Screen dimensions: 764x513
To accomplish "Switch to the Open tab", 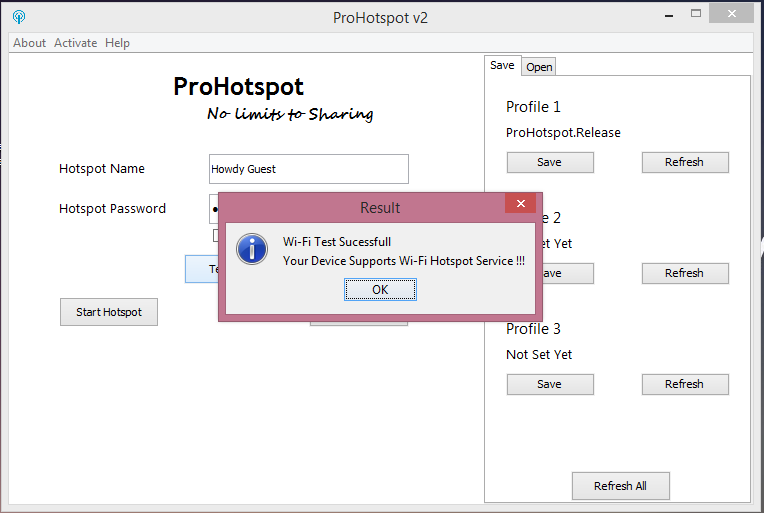I will [x=539, y=67].
